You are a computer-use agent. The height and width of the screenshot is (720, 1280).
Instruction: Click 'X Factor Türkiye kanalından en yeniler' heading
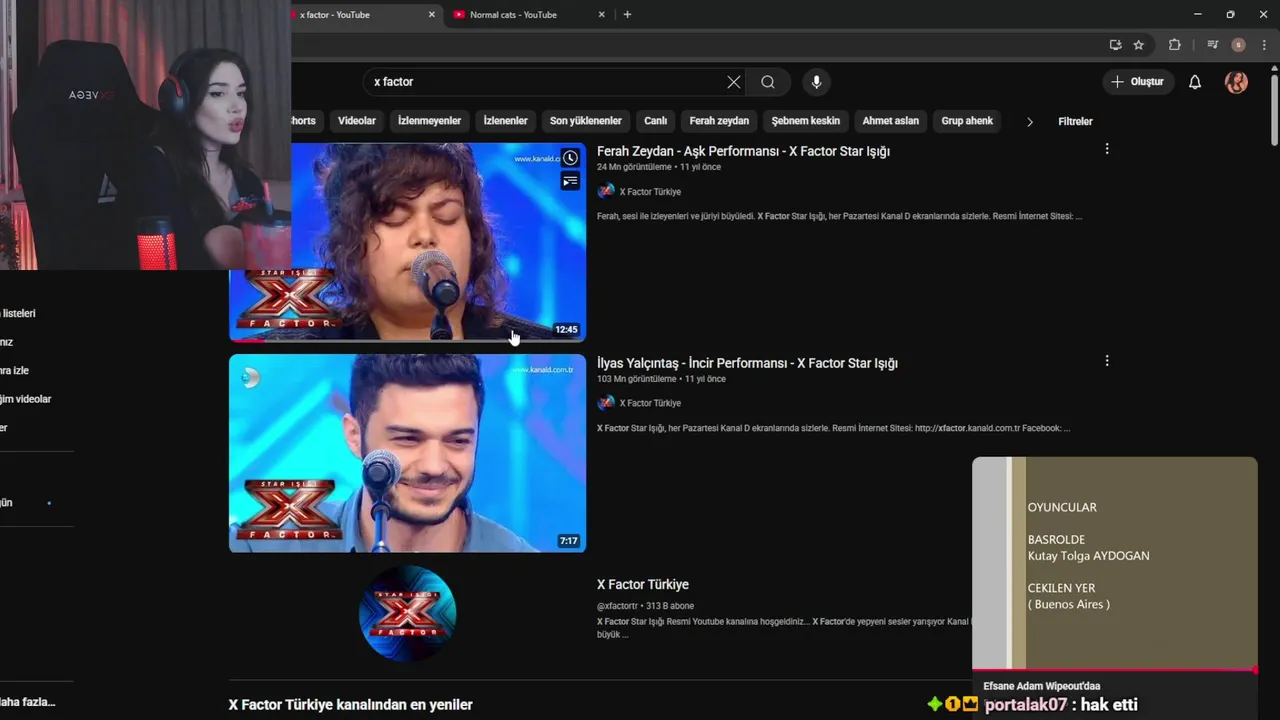point(350,705)
